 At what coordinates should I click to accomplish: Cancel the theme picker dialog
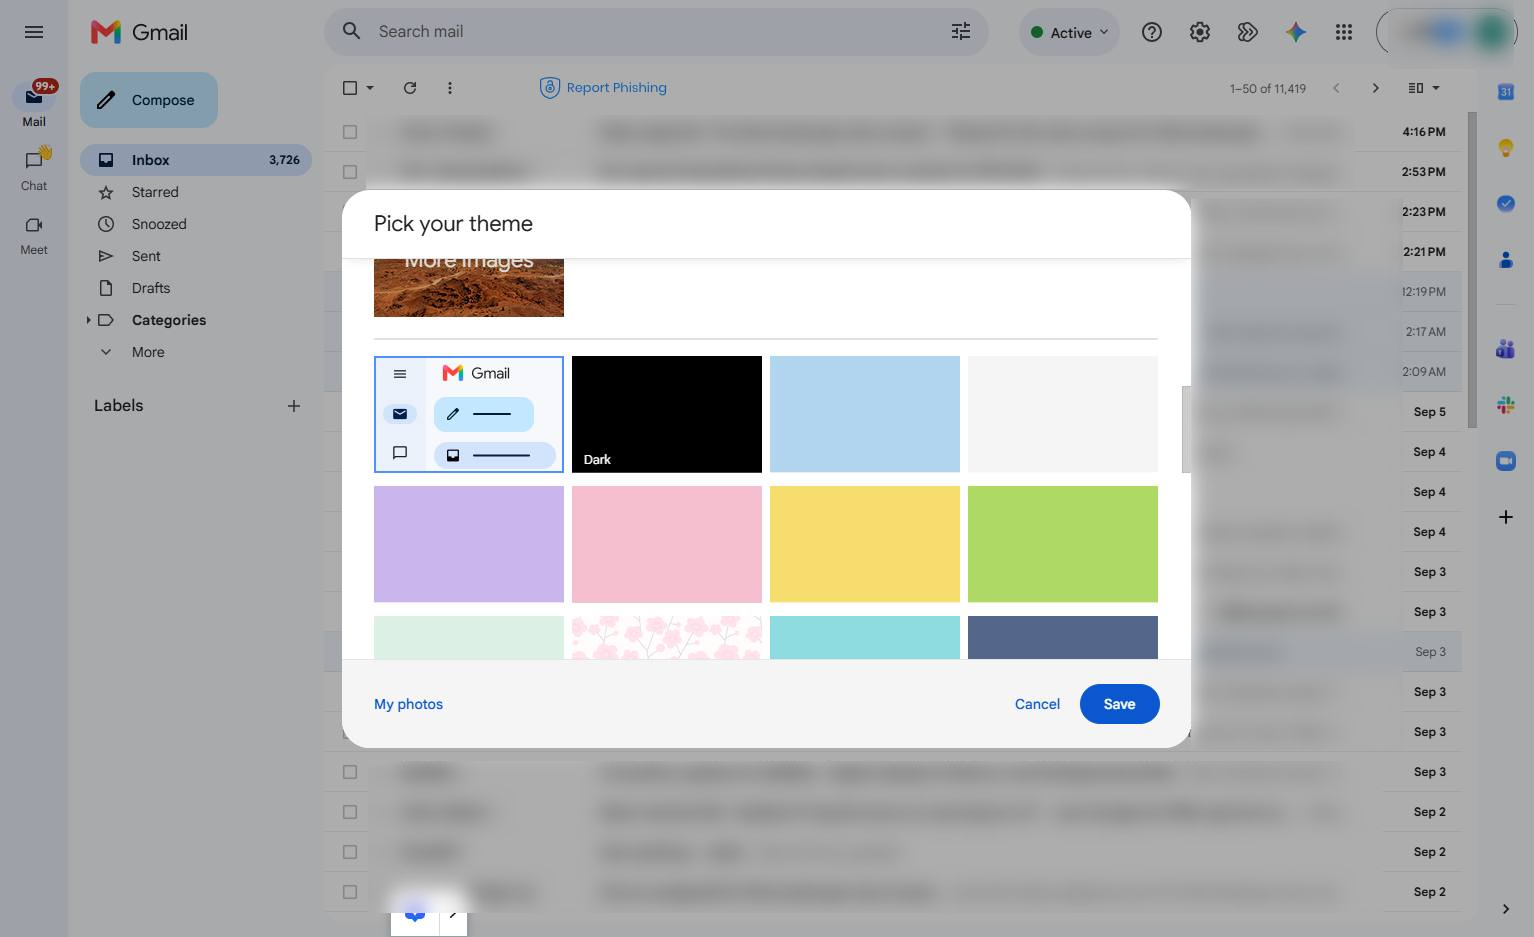pos(1037,704)
